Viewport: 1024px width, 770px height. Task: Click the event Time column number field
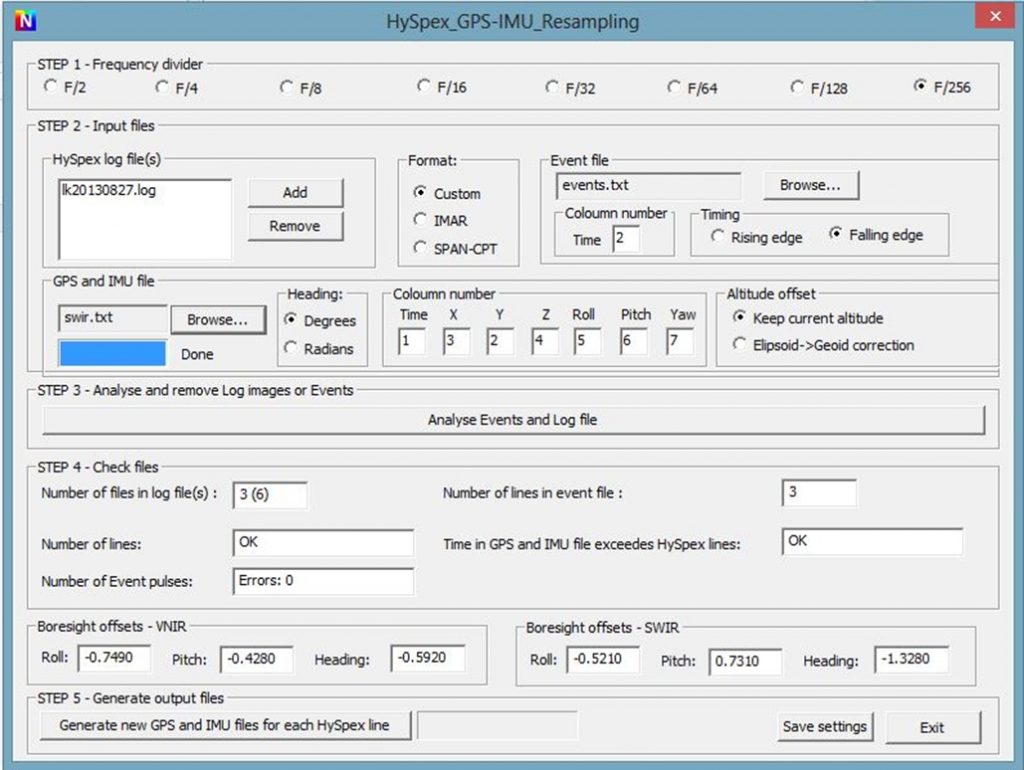pos(626,239)
